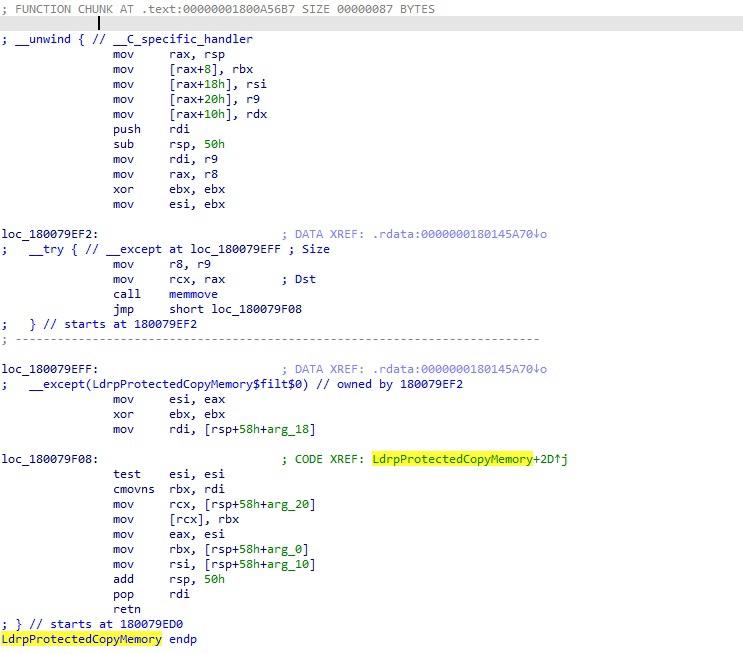Viewport: 743px width, 654px height.
Task: Click the grey highlighted cursor line
Action: point(372,24)
